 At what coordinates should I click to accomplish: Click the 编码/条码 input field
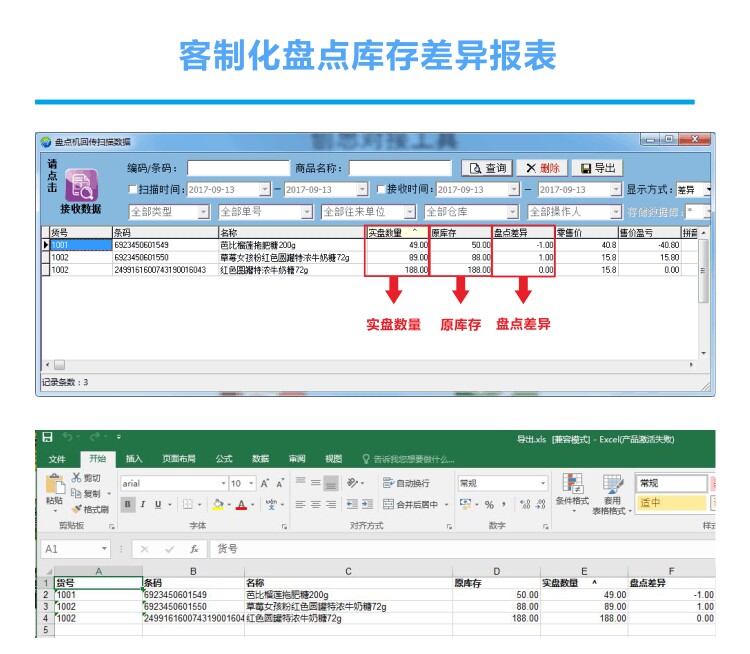pos(238,168)
